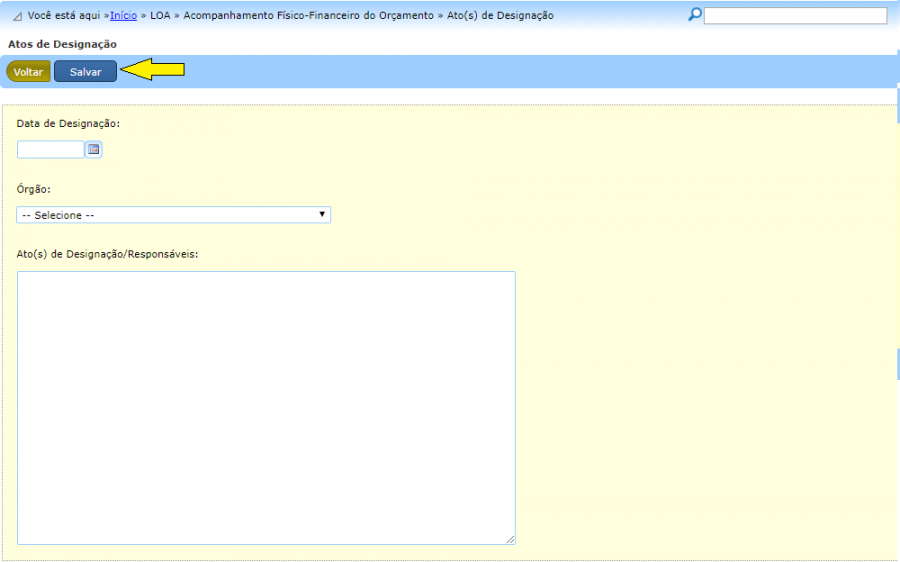Viewport: 900px width, 562px height.
Task: Click the Salvar button
Action: click(86, 72)
